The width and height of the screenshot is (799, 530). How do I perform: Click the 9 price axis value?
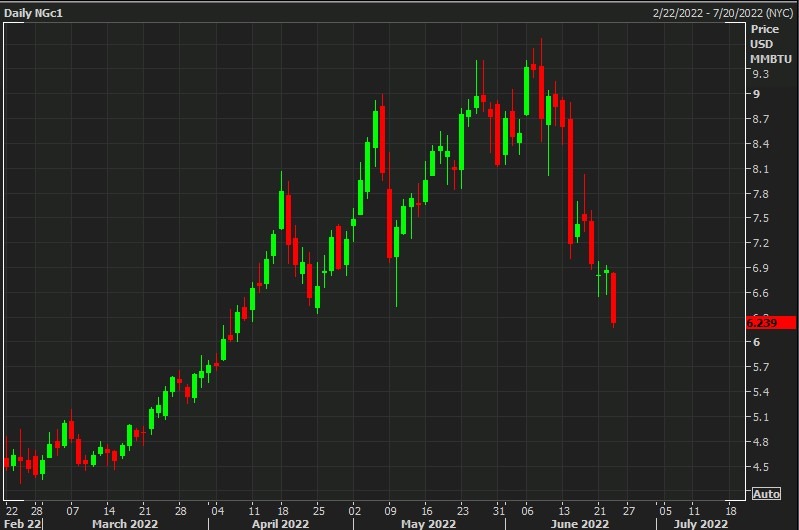[x=756, y=94]
